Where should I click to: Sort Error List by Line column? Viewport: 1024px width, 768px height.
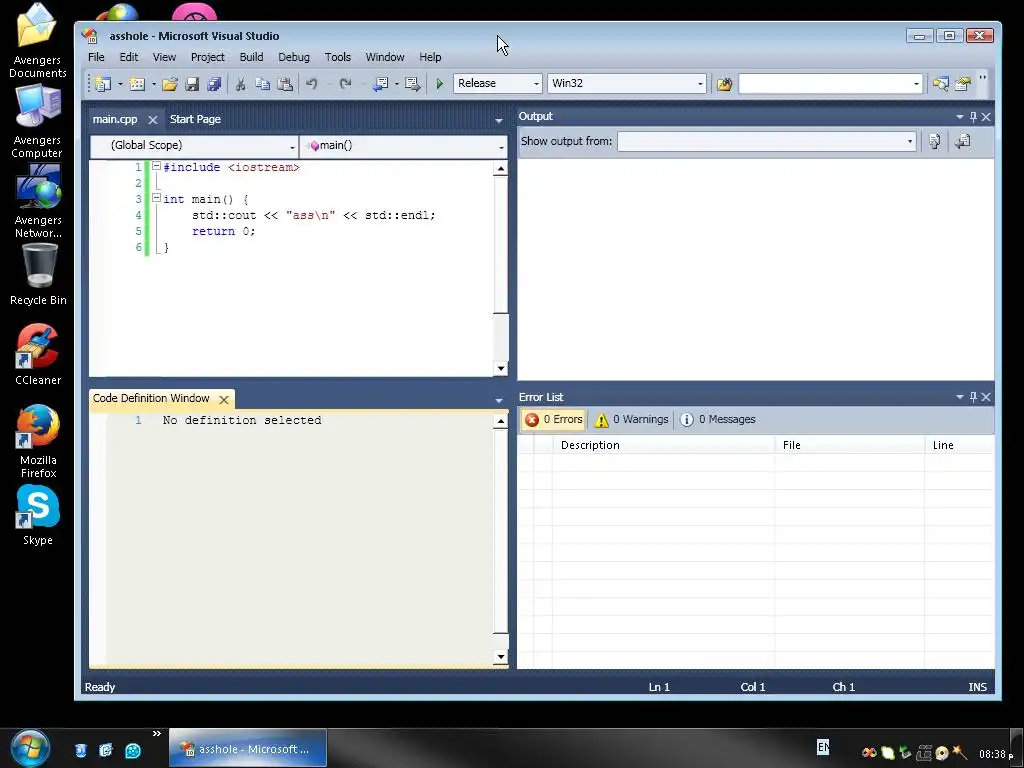coord(959,445)
